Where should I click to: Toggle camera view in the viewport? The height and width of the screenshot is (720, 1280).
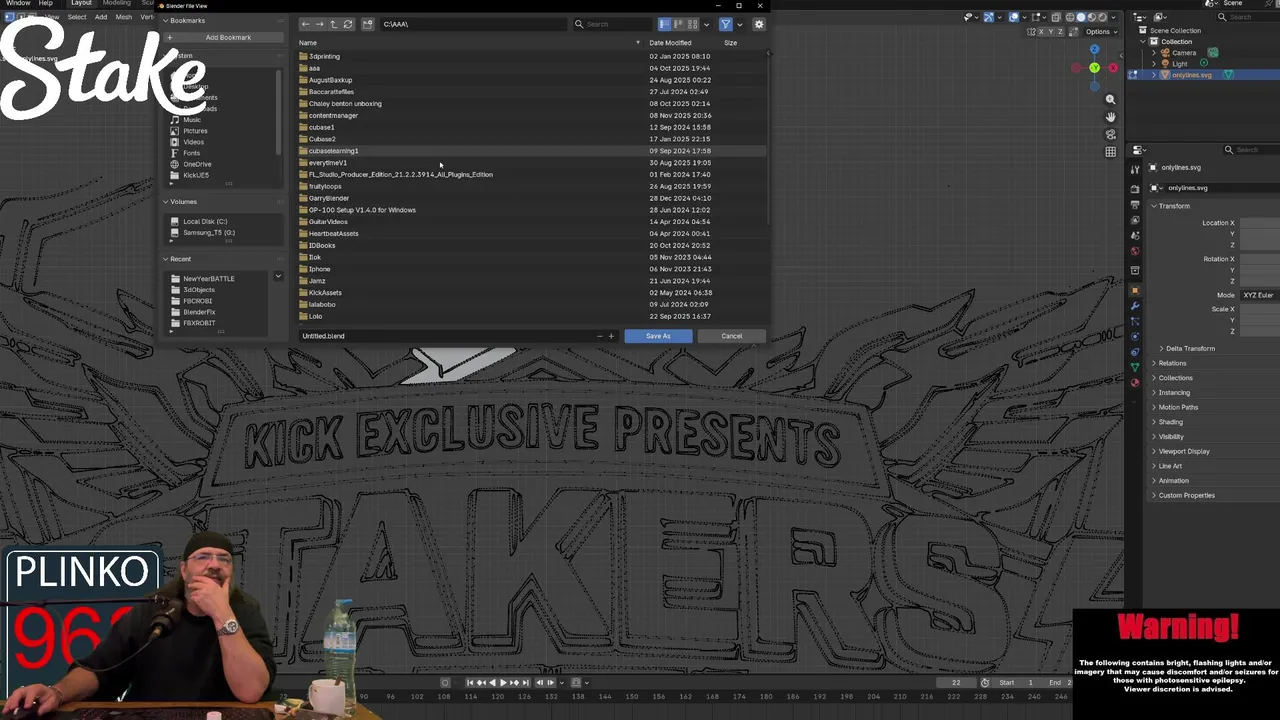1110,134
